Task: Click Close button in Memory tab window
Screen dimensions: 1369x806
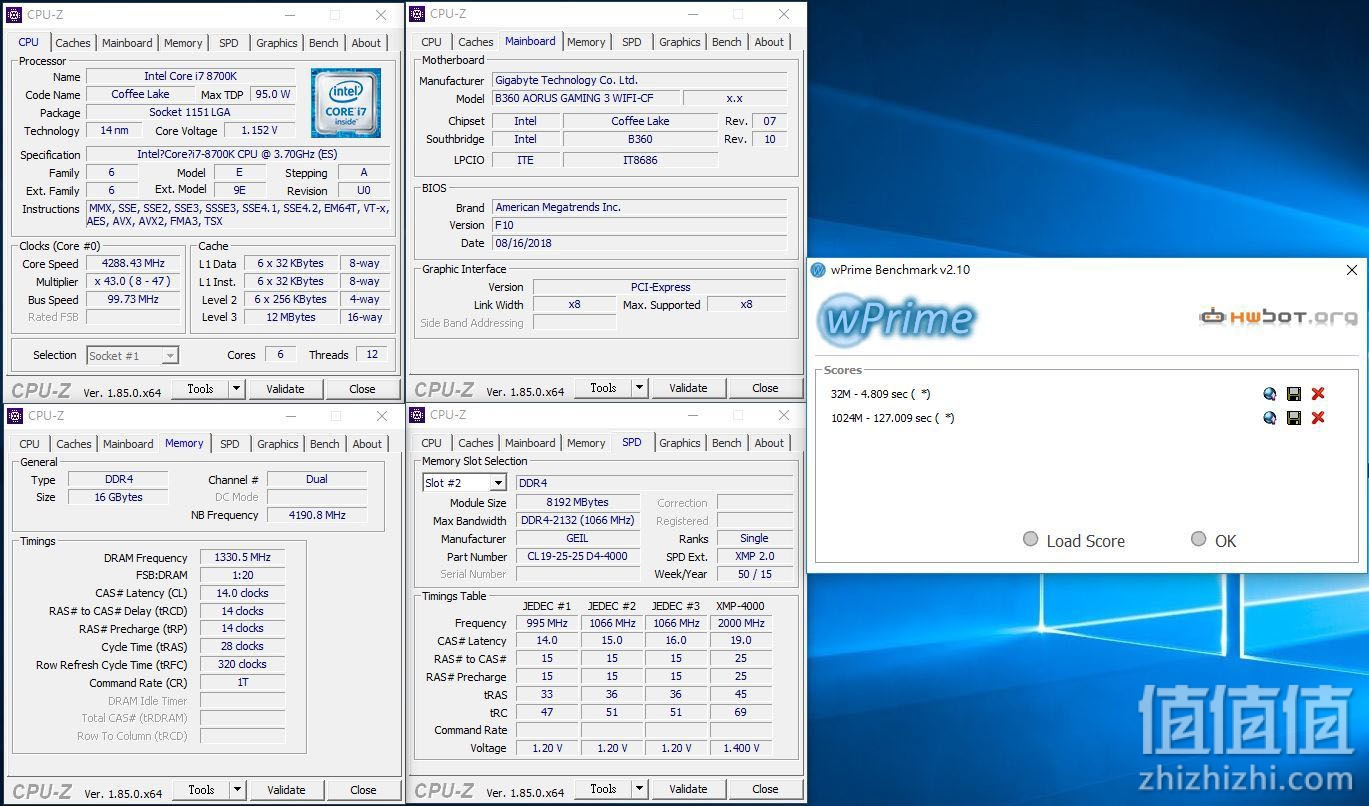Action: tap(364, 790)
